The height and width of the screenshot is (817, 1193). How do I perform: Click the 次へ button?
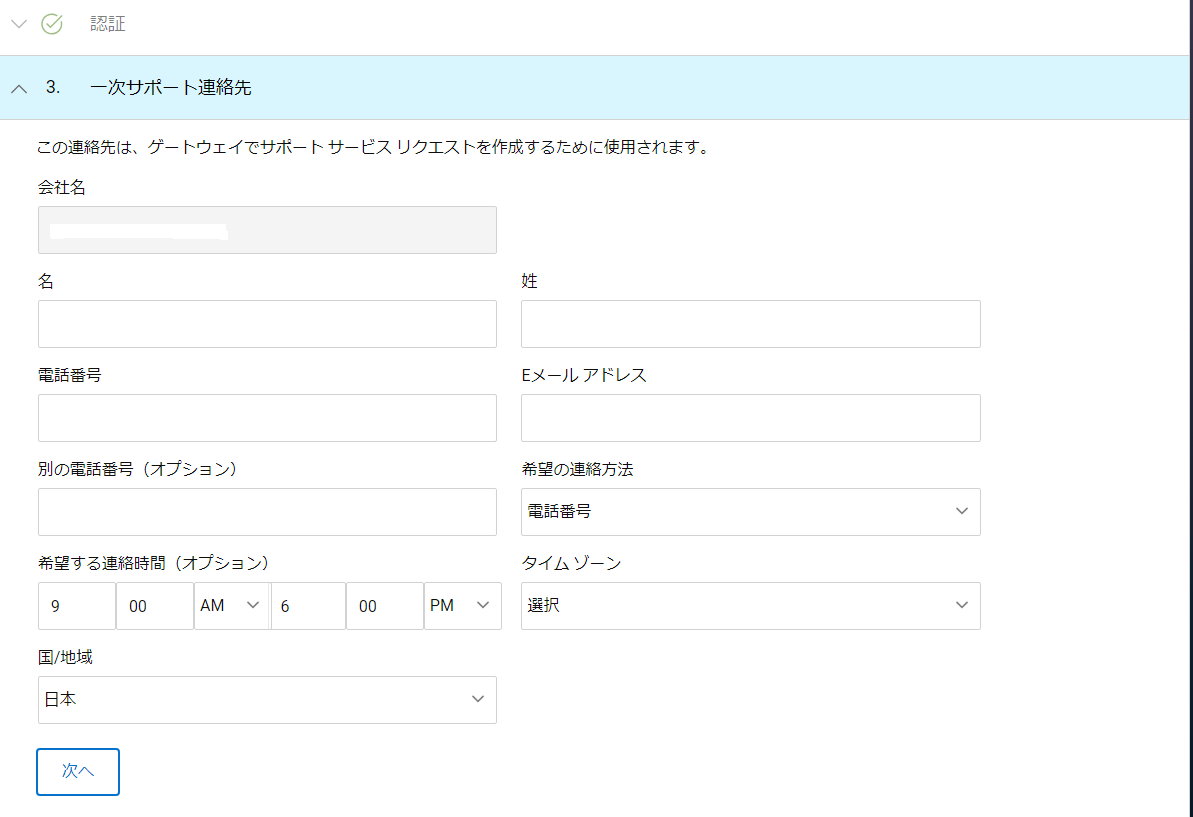coord(77,771)
